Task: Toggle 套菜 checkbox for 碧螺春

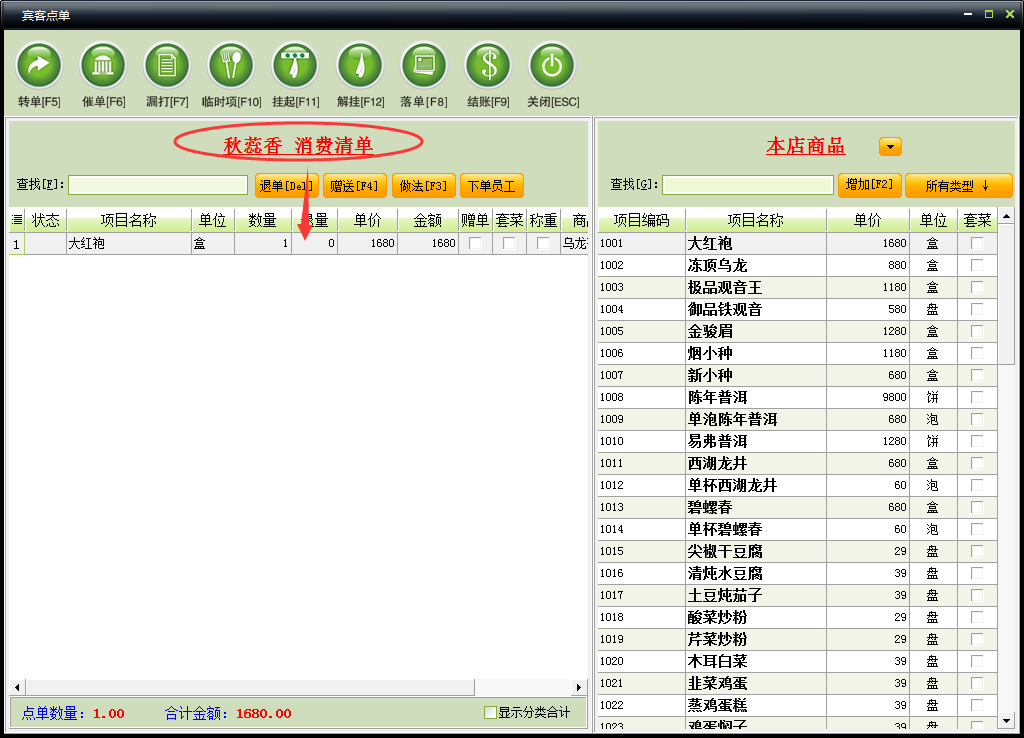Action: (977, 507)
